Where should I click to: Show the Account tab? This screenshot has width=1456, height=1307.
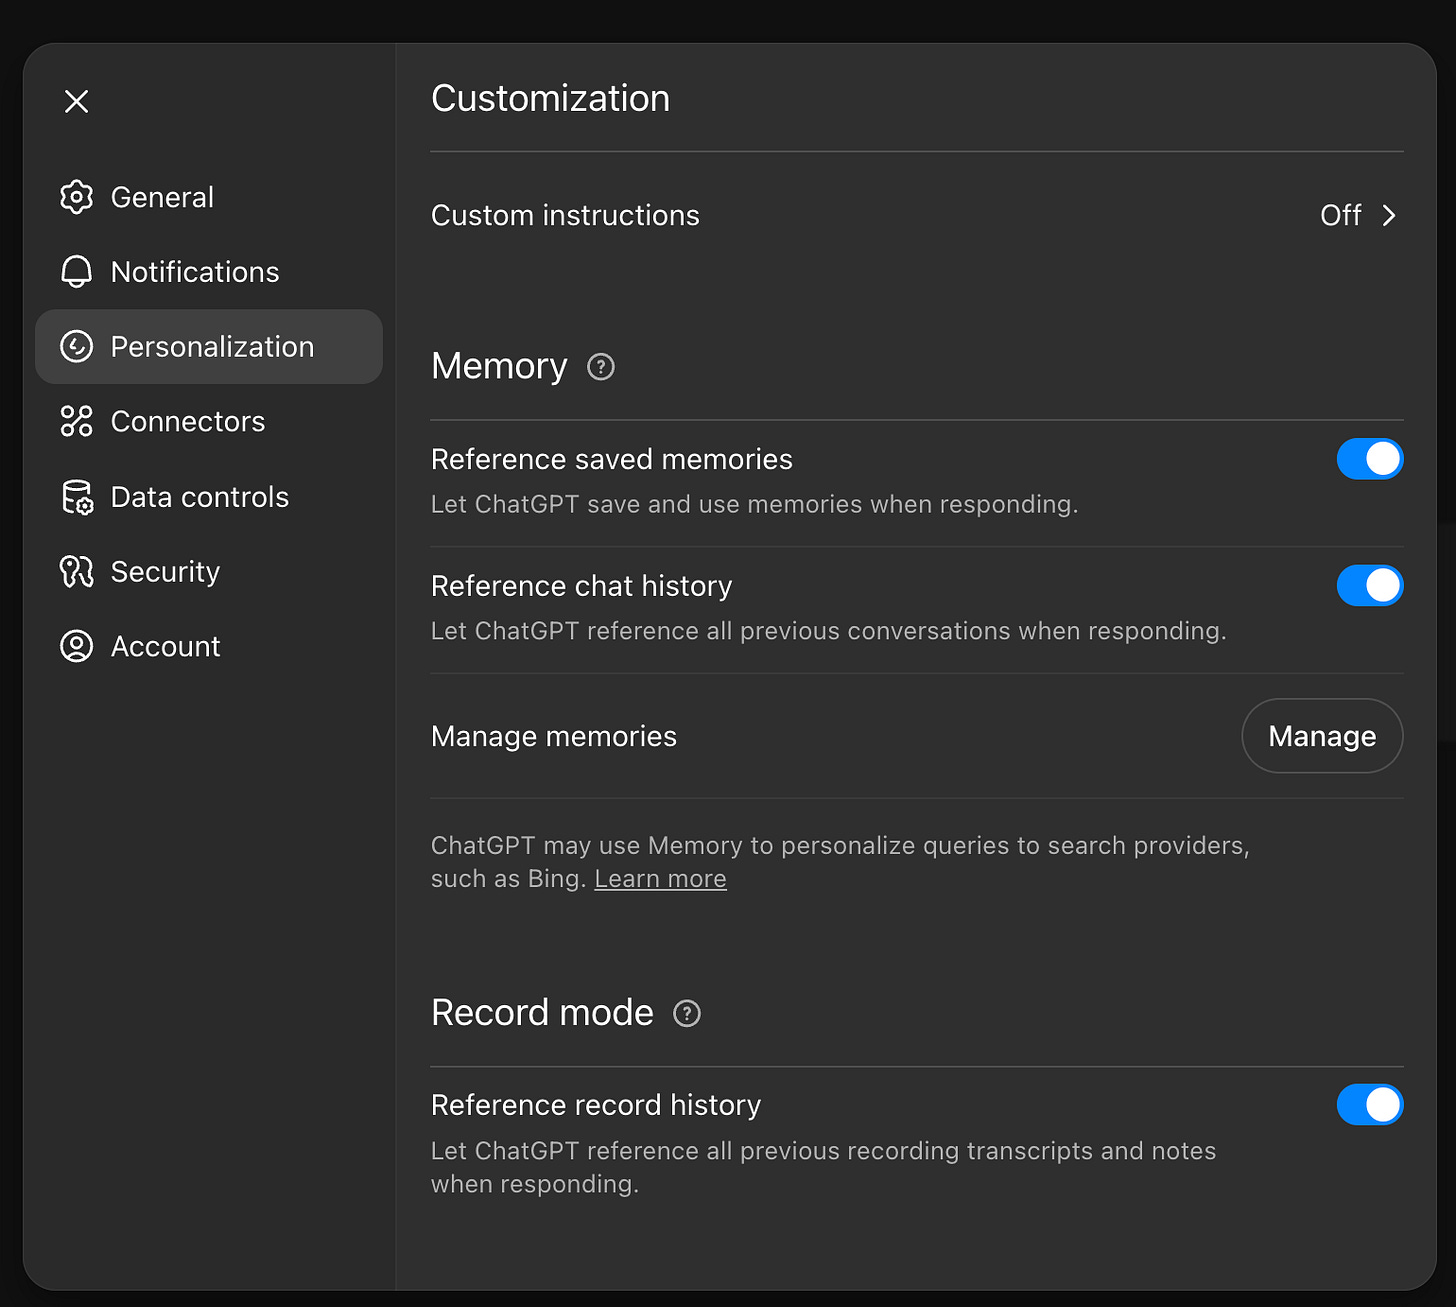209,647
